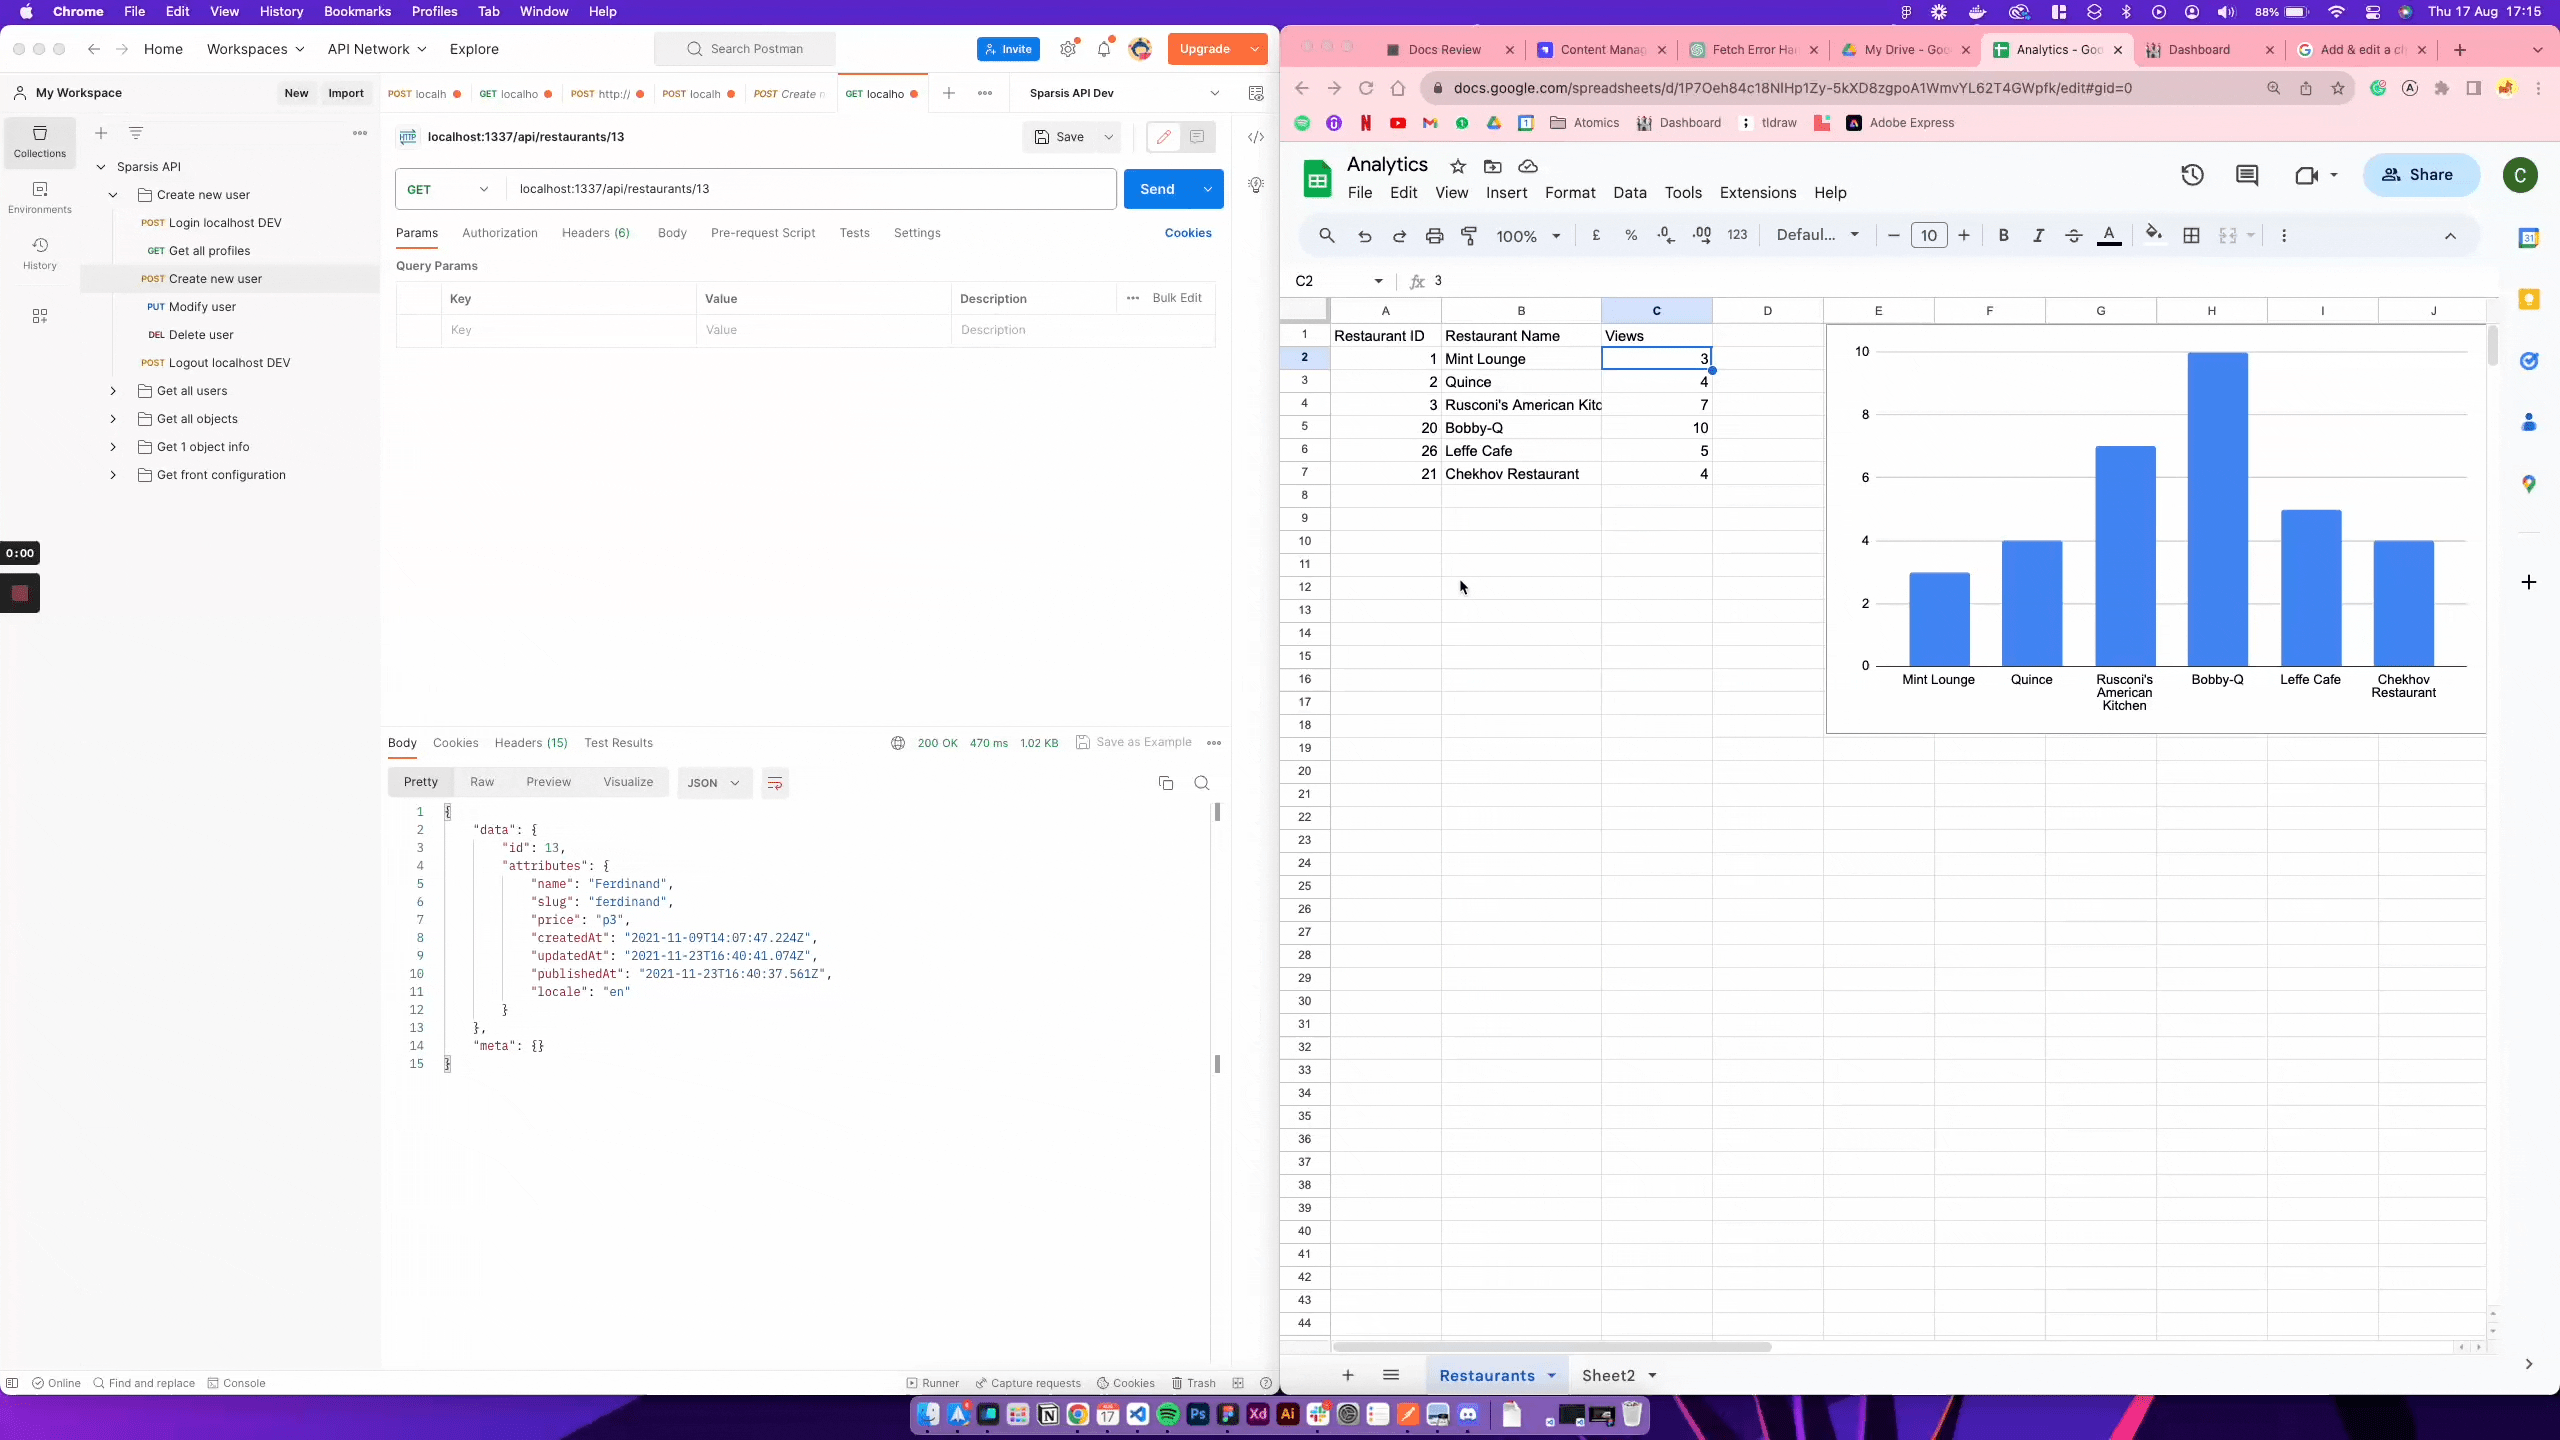Screen dimensions: 2560x1440
Task: Apply strikethrough formatting in Sheets toolbar
Action: pyautogui.click(x=2074, y=236)
